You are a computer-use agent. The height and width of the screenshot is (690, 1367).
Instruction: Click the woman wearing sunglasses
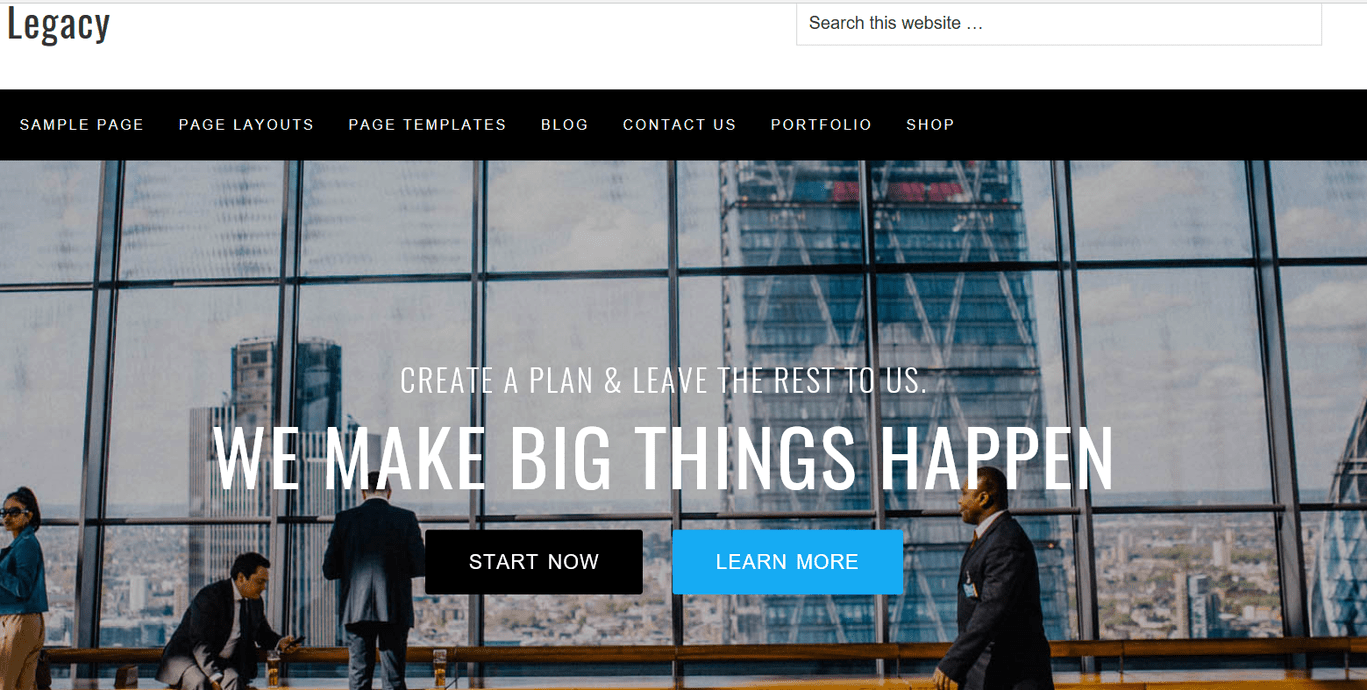22,590
